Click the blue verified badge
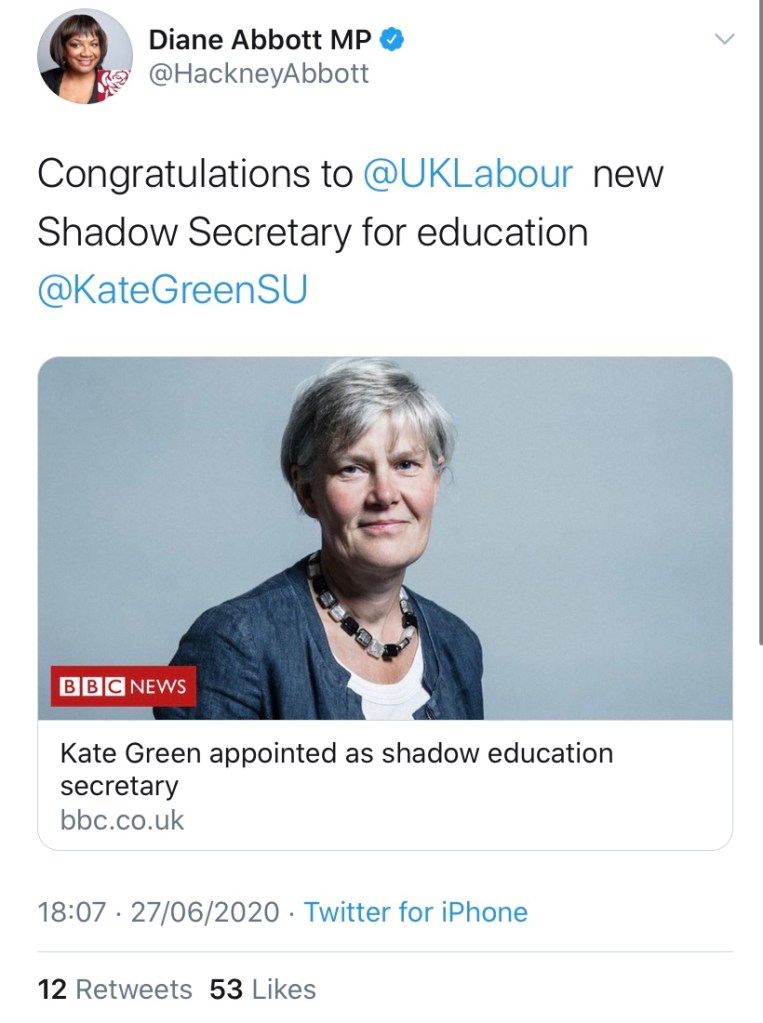 coord(394,40)
